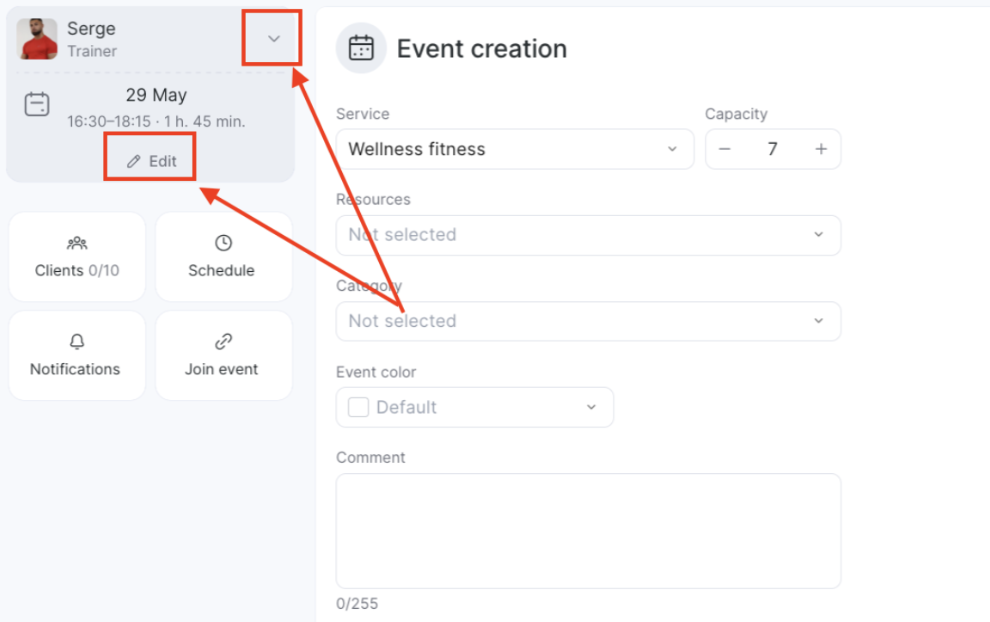Click the Edit button under event time
Screen dimensions: 990x622
[151, 162]
